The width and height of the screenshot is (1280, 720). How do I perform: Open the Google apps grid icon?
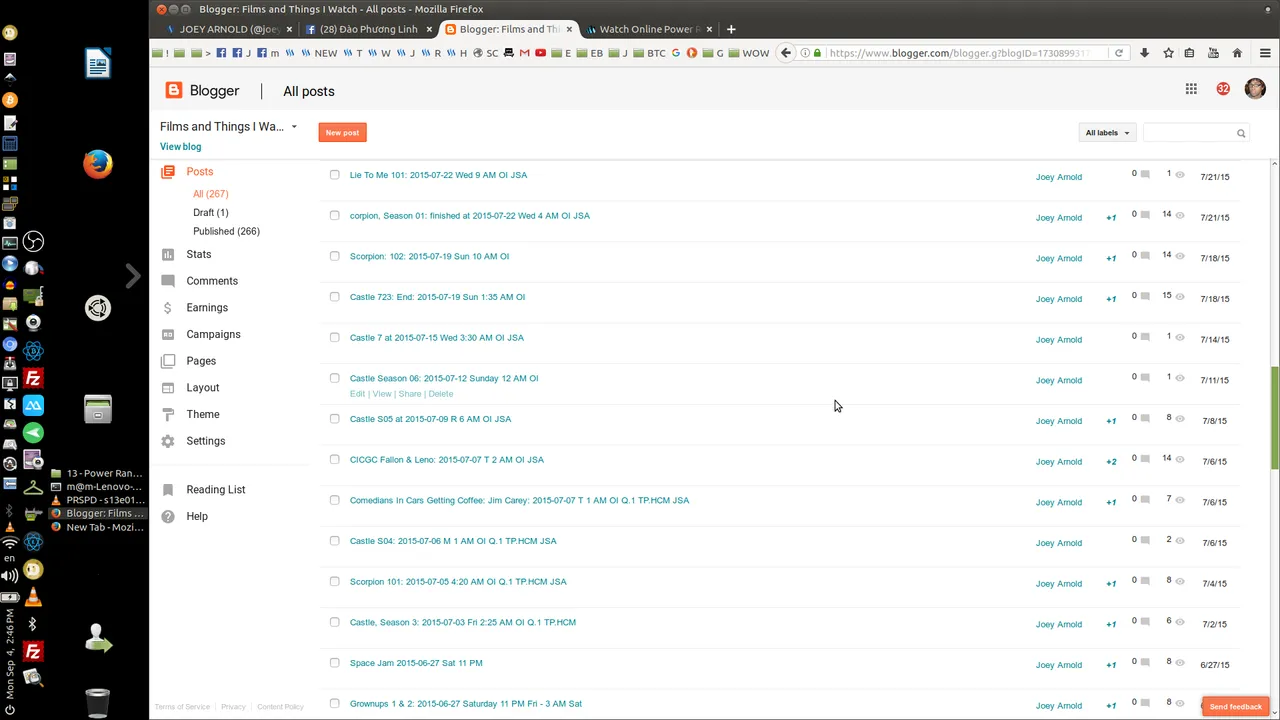(1191, 89)
